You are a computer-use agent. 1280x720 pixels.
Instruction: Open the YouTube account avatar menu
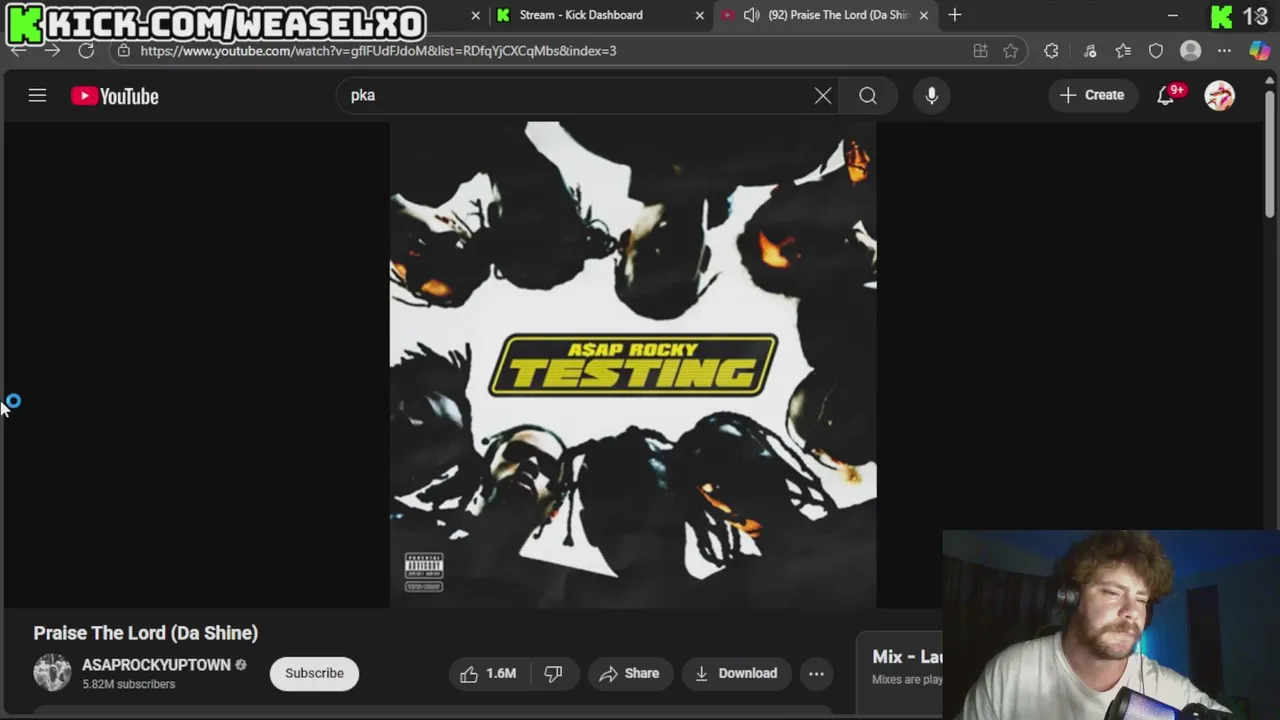click(1219, 96)
